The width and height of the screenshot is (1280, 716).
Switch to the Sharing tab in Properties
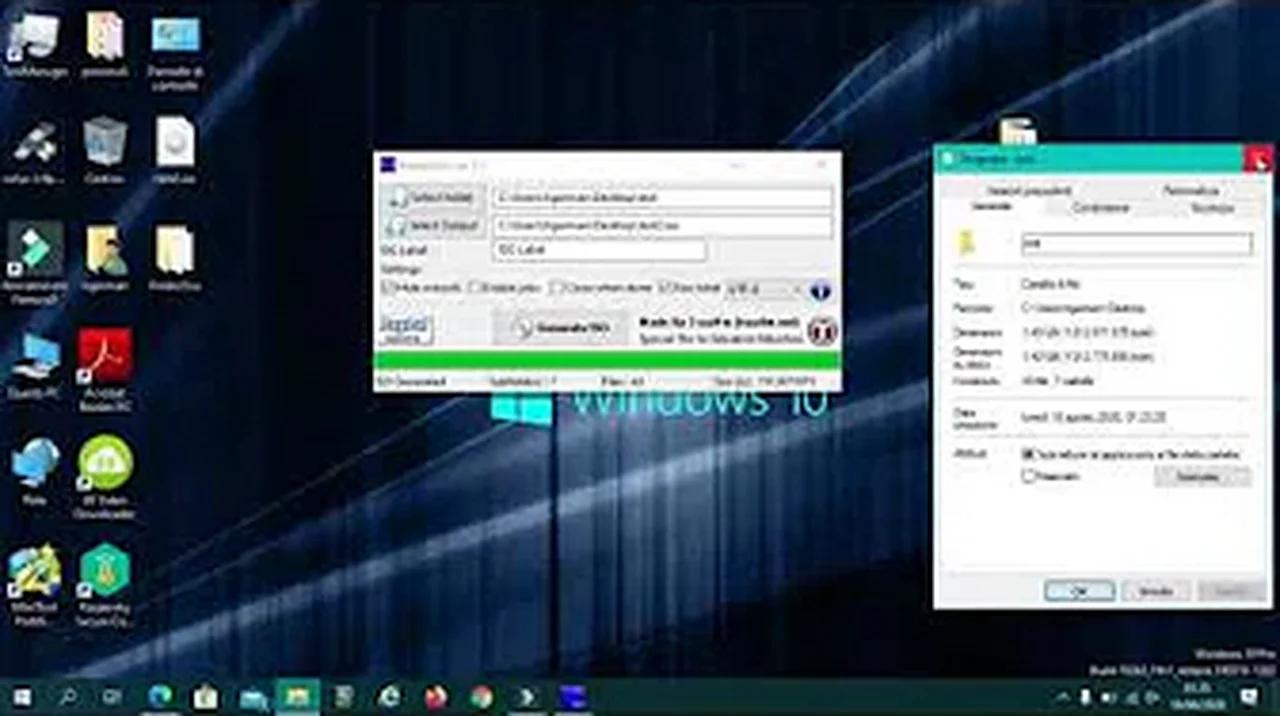pyautogui.click(x=1100, y=208)
